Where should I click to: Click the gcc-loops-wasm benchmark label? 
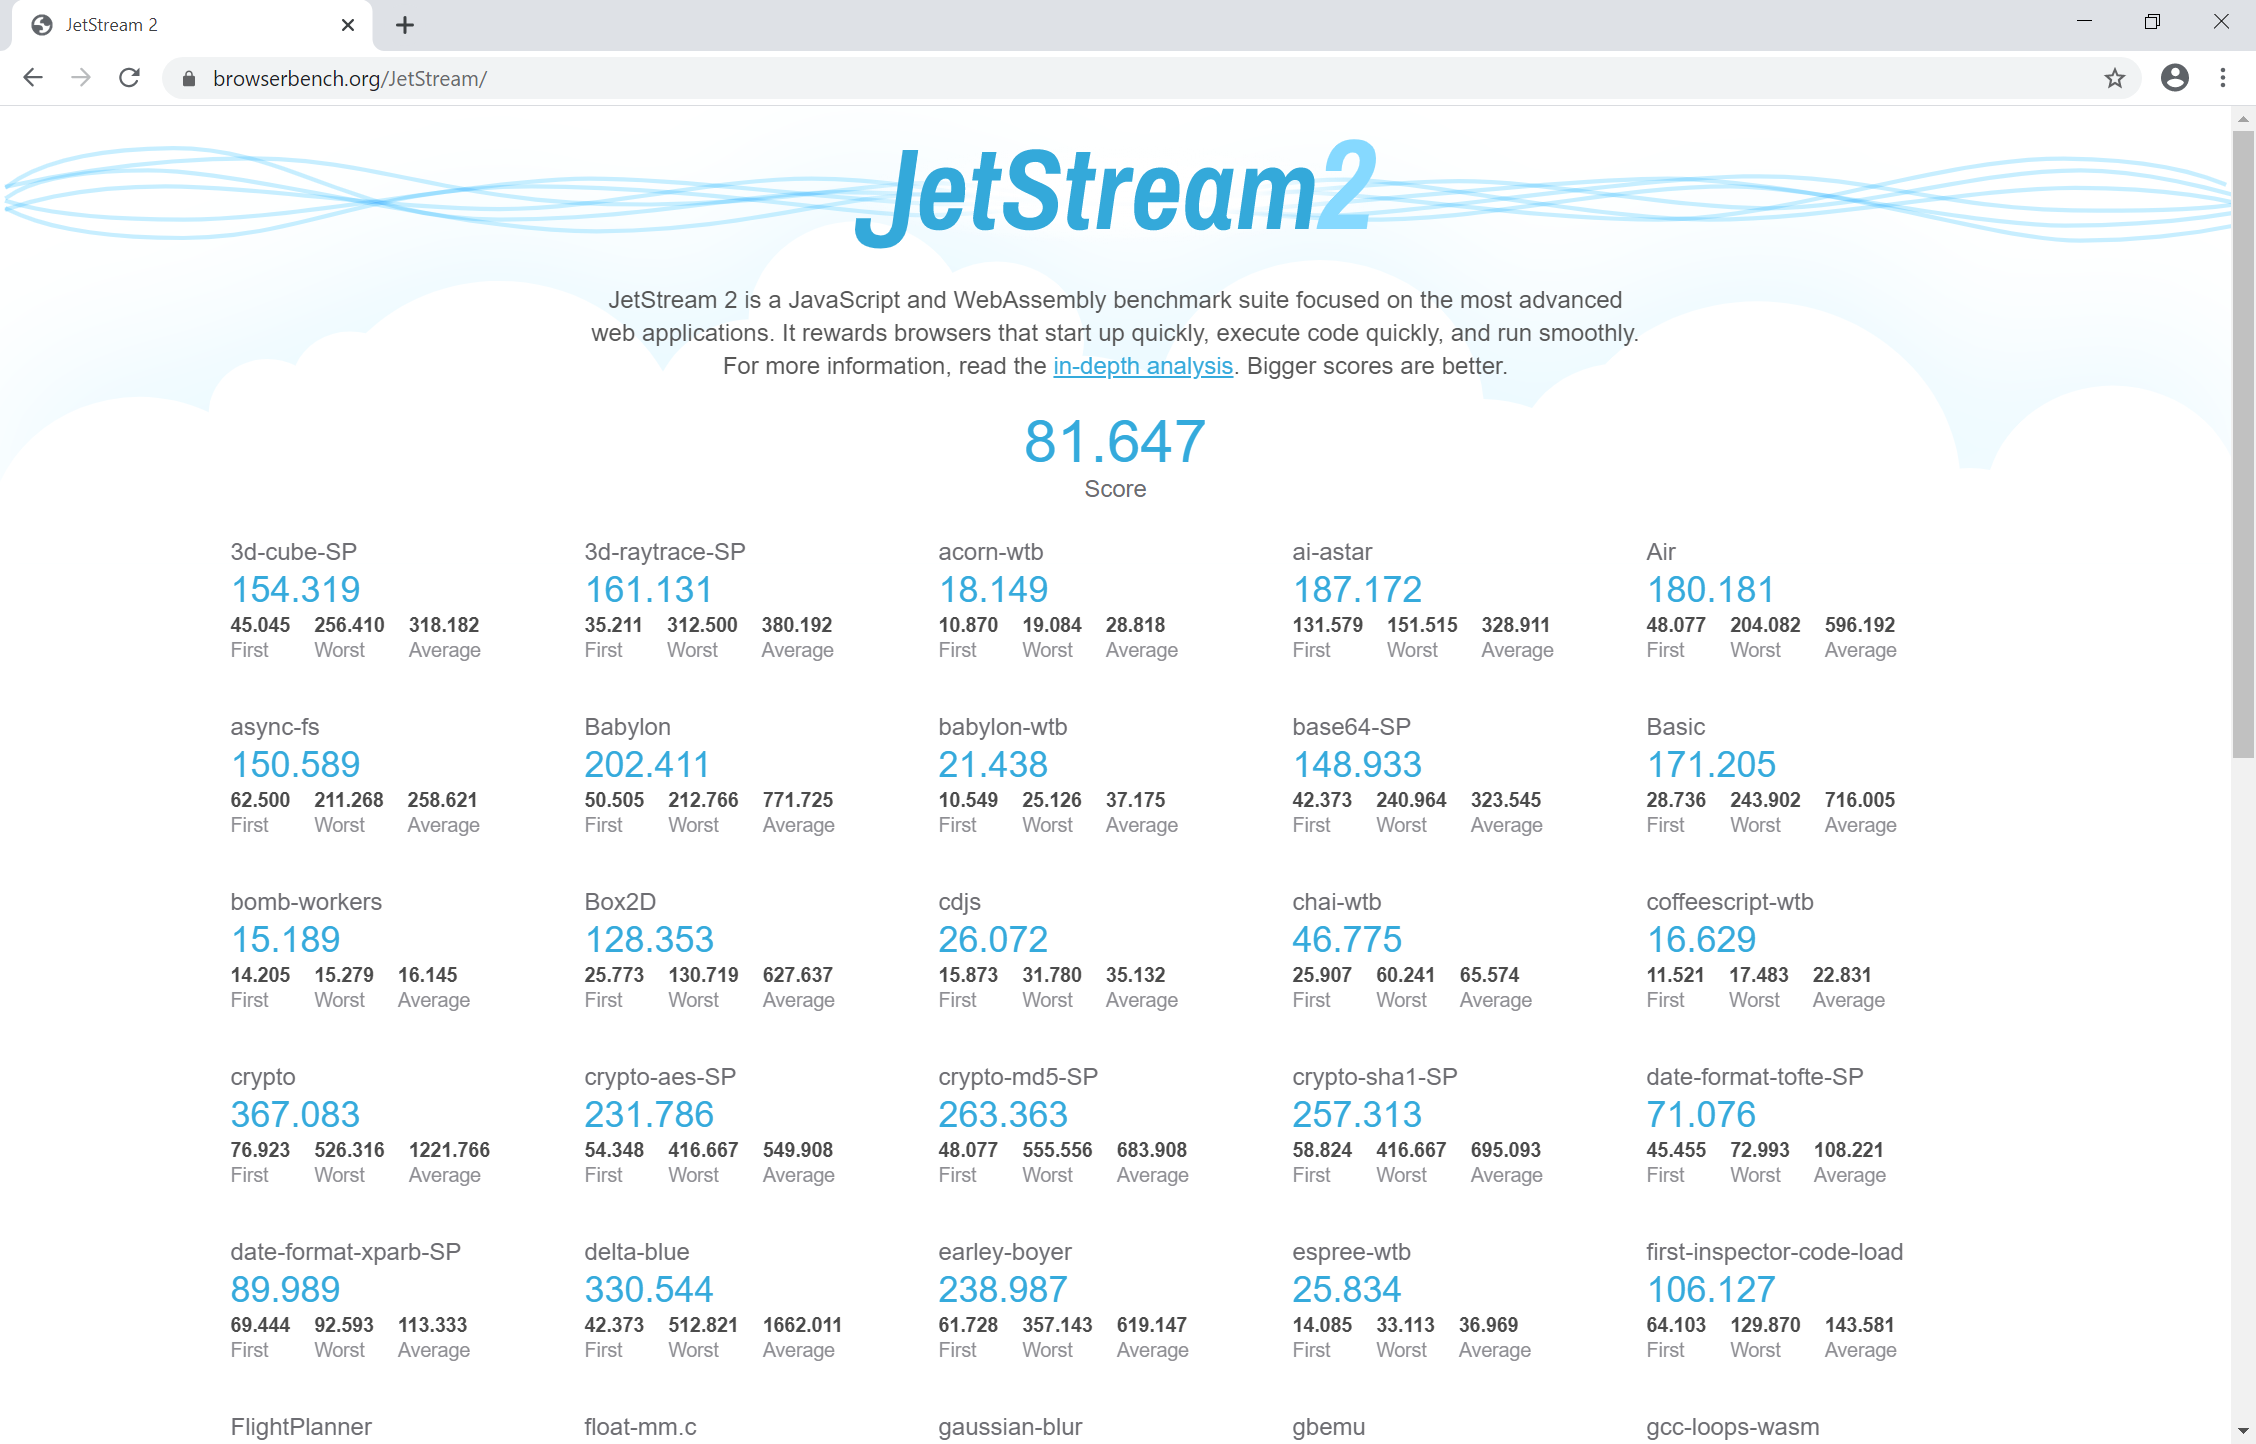[x=1732, y=1427]
